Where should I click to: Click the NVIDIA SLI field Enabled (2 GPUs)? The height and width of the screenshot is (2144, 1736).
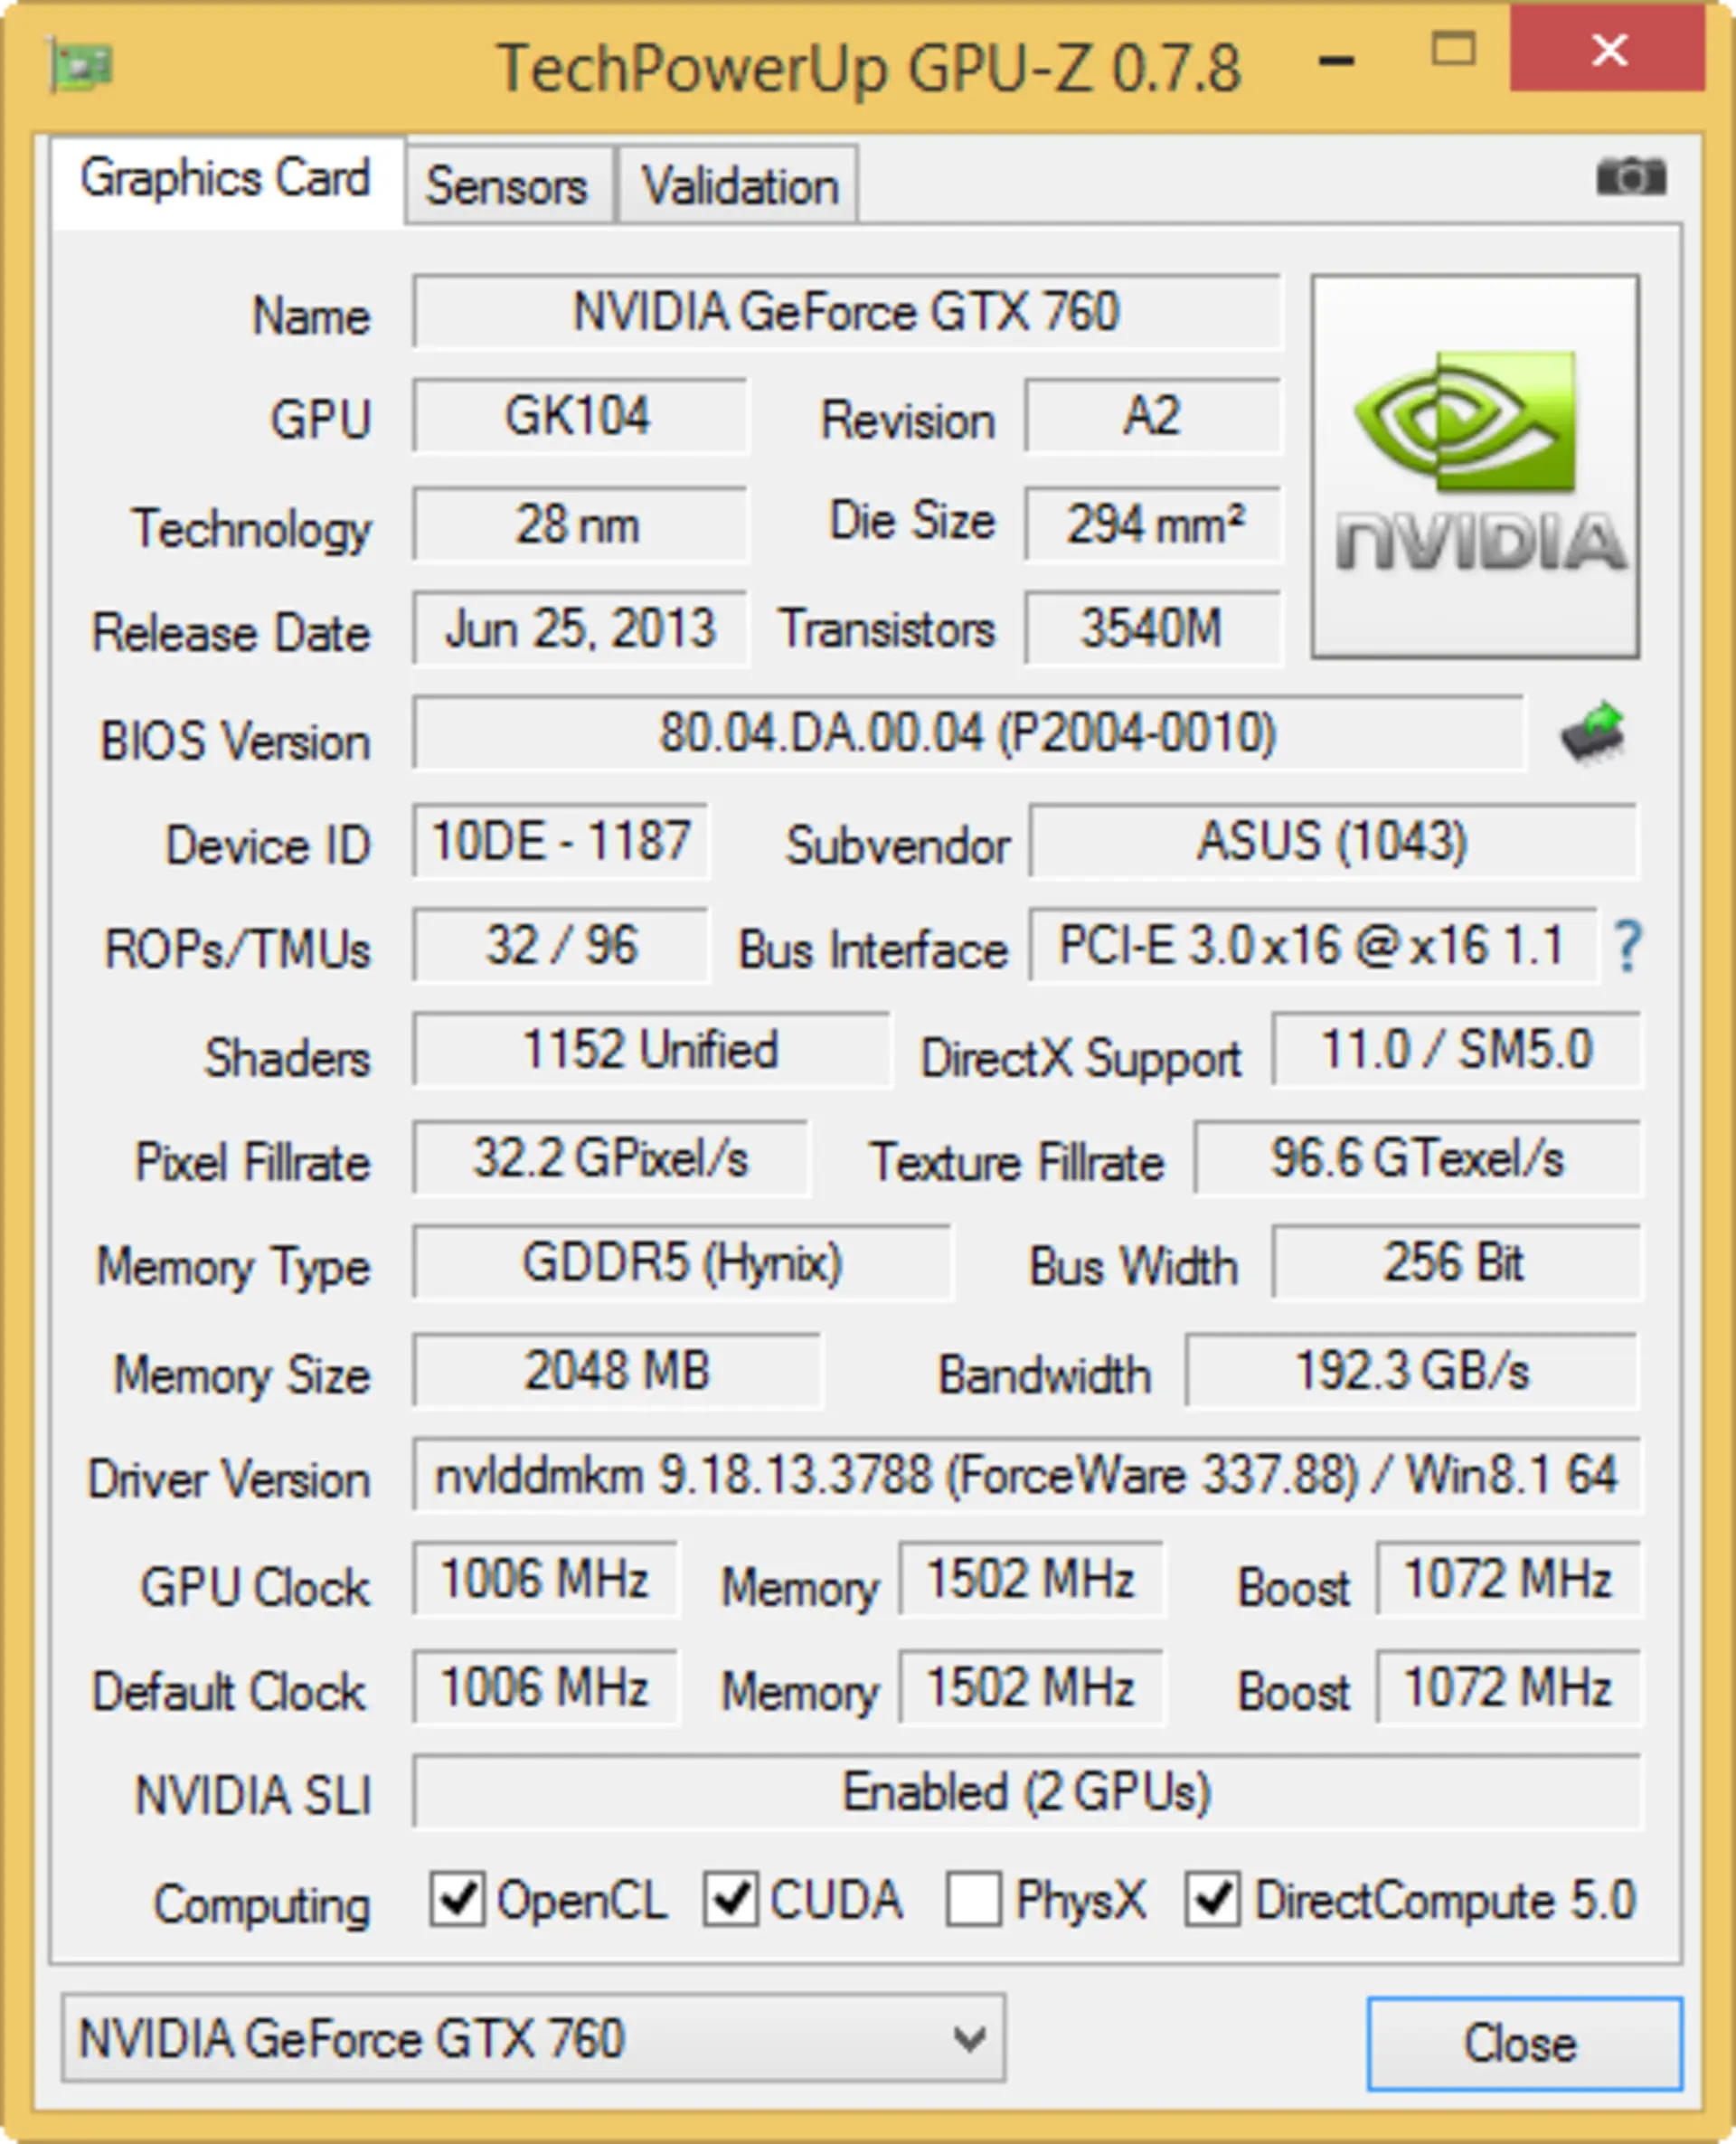click(1026, 1792)
